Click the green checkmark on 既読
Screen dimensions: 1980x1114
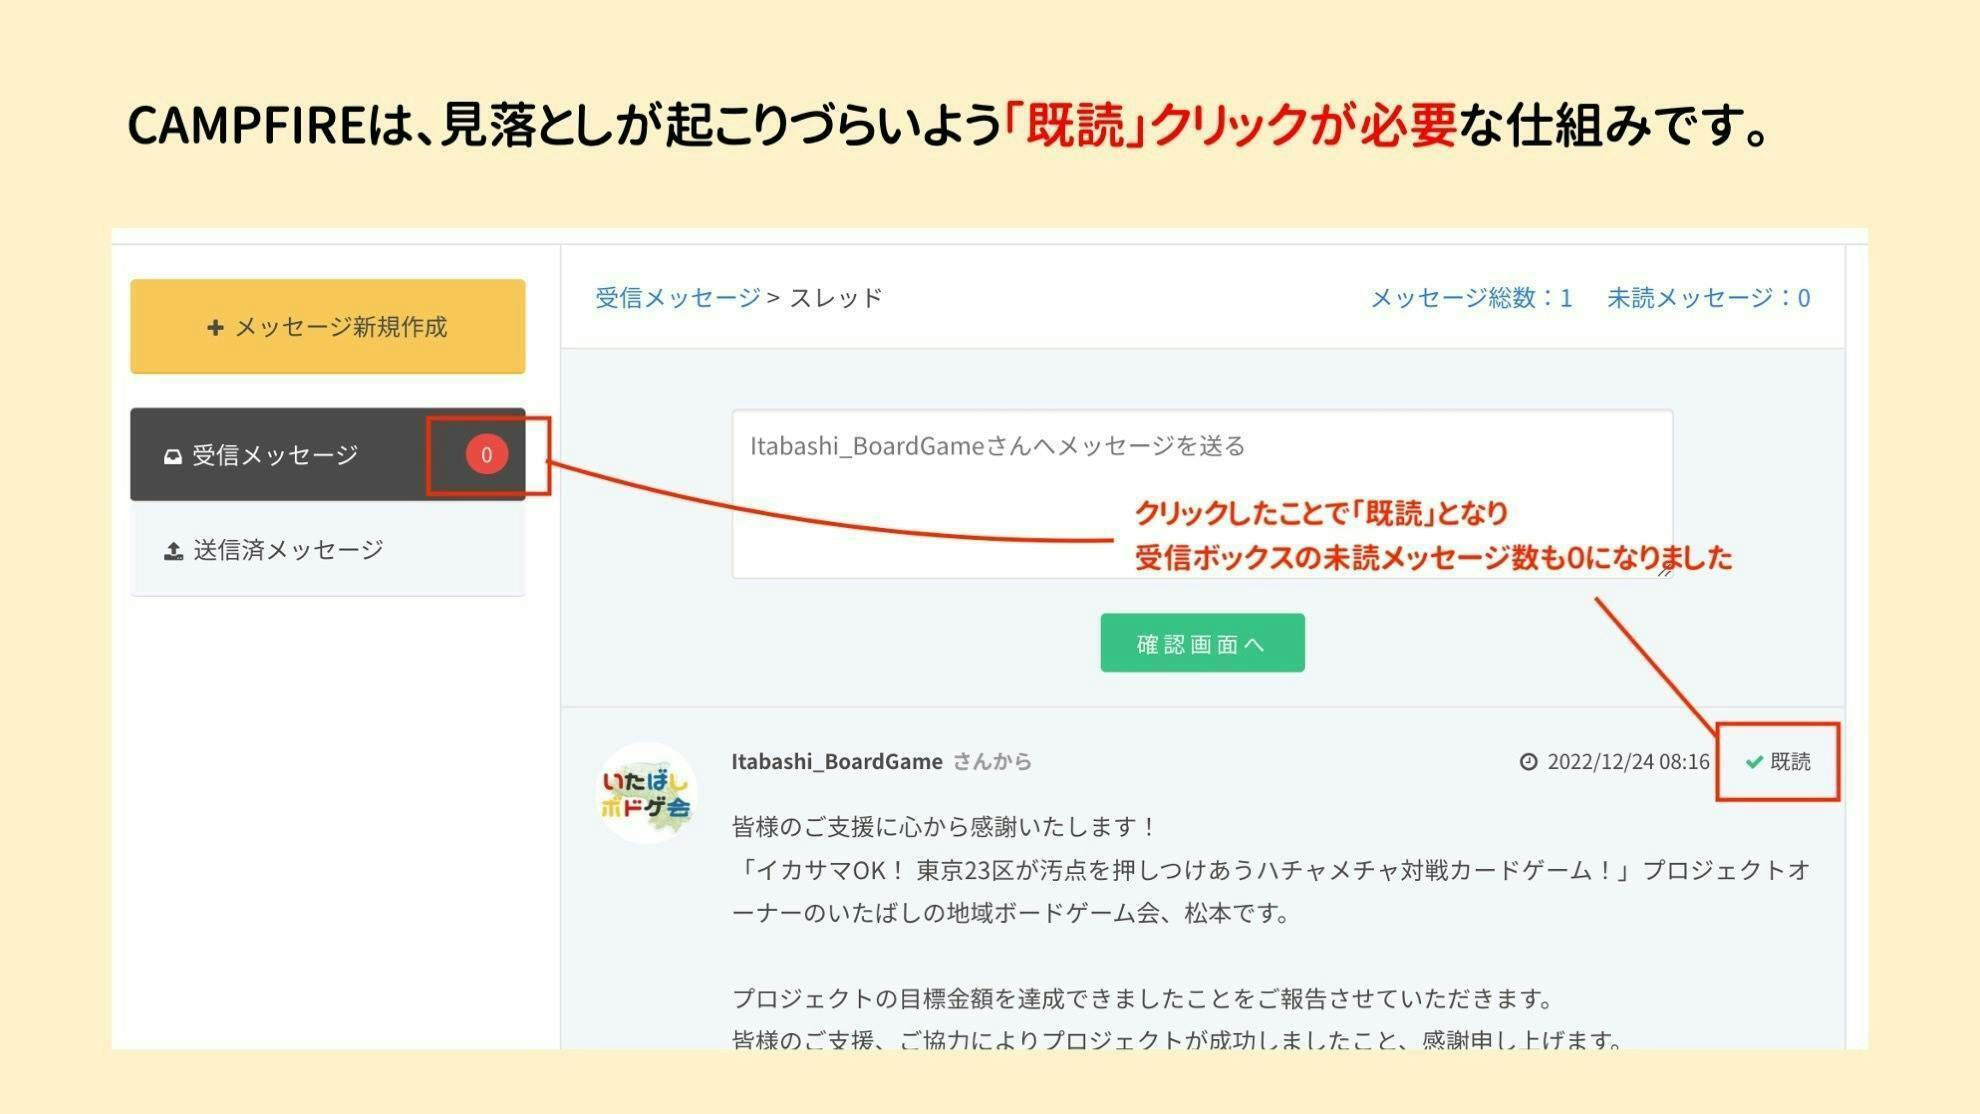1752,761
